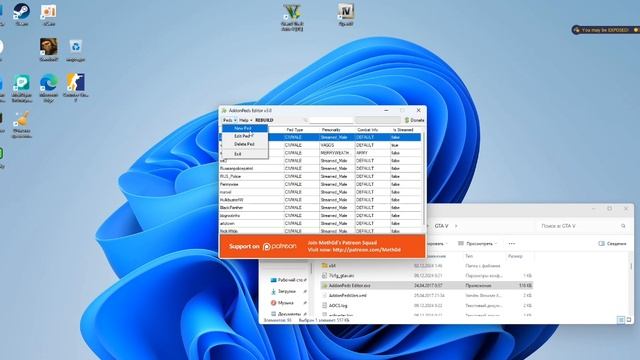Select the RUS_Police ped row
Screen dimensions: 640x360
pos(320,176)
